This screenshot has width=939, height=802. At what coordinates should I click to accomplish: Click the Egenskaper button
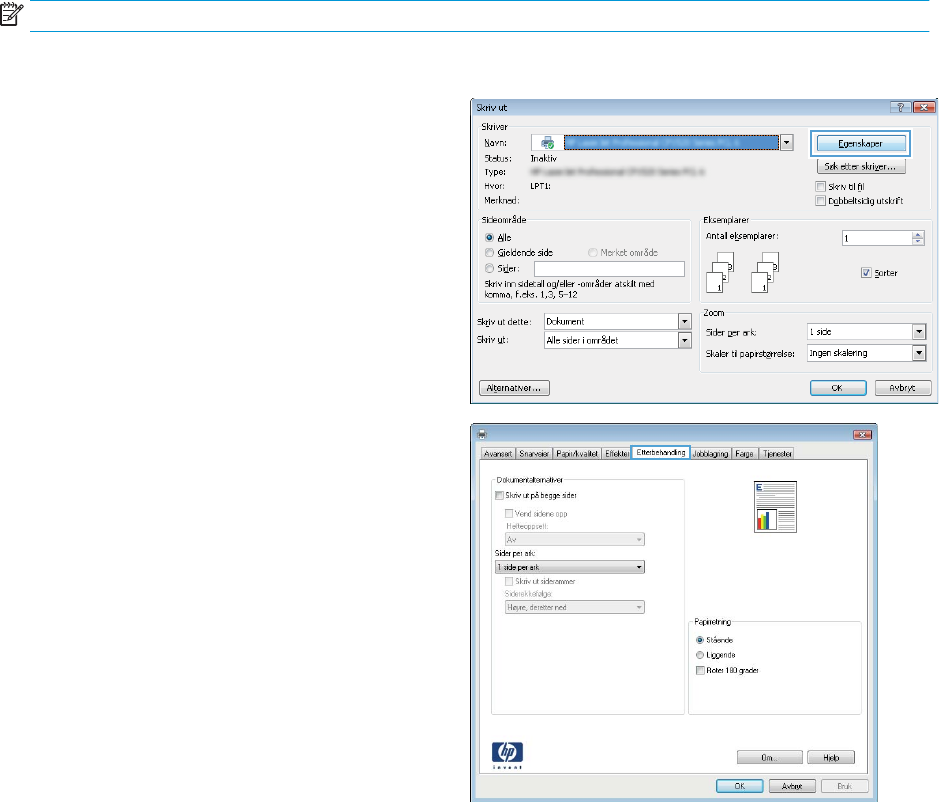[x=860, y=143]
